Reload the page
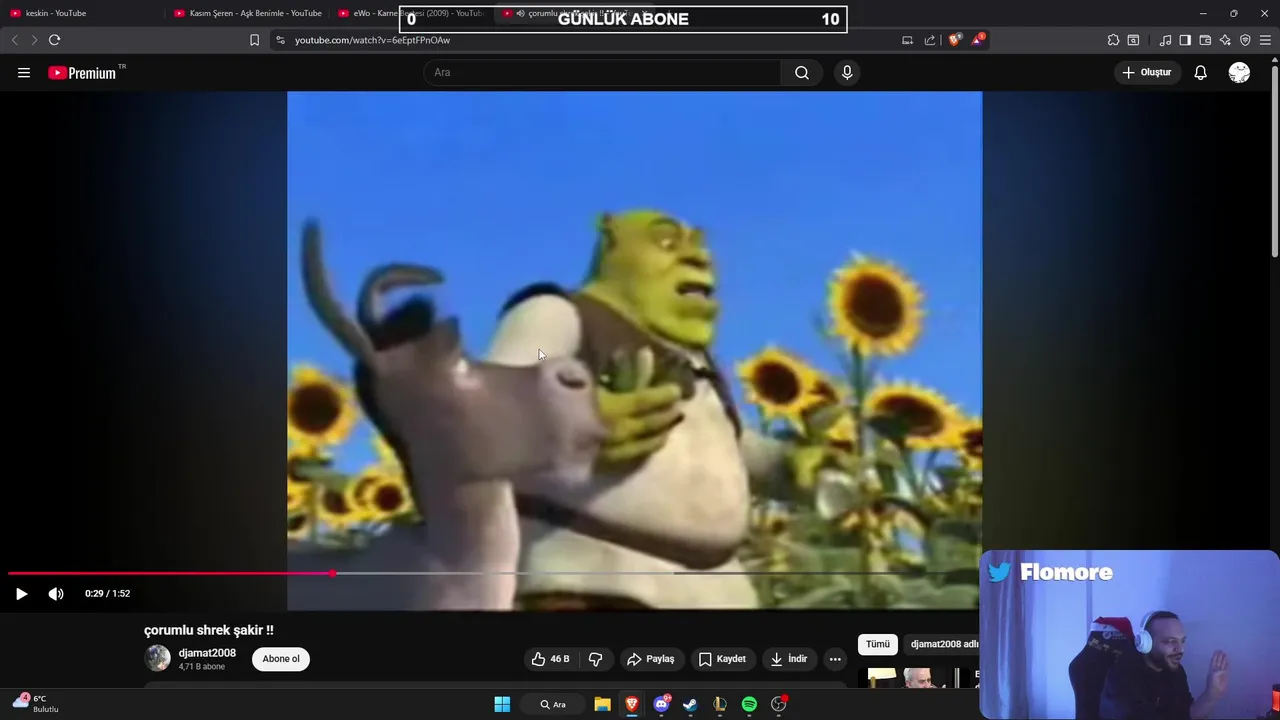The image size is (1280, 720). point(54,40)
